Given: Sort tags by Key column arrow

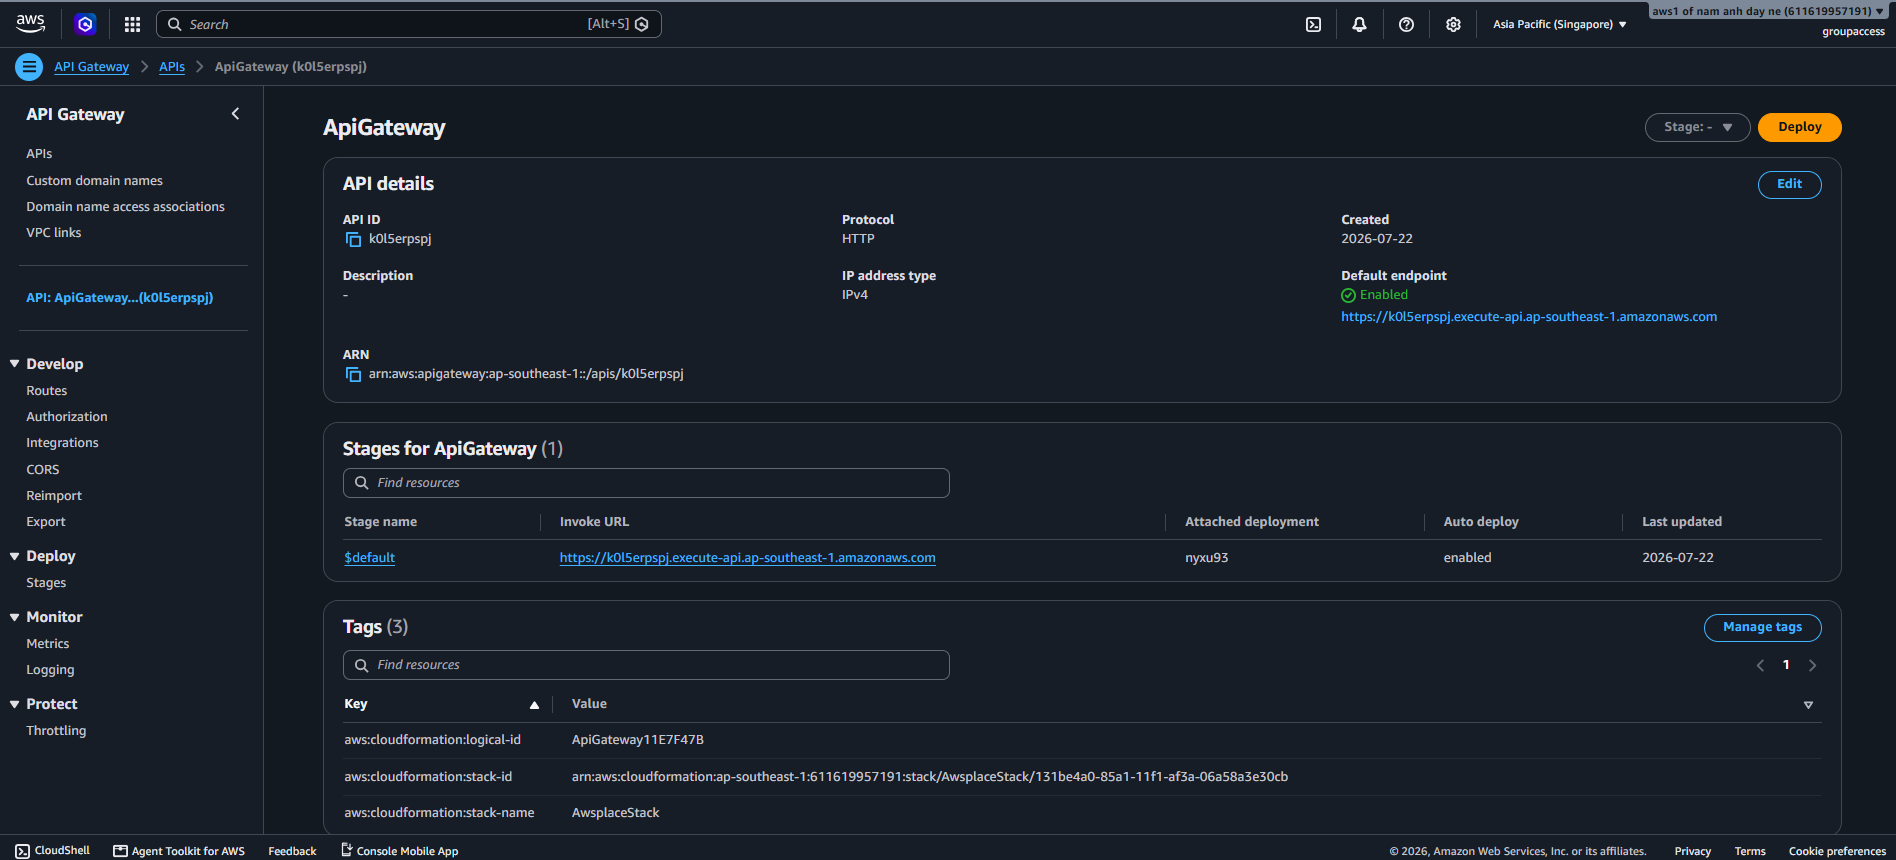Looking at the screenshot, I should [534, 705].
